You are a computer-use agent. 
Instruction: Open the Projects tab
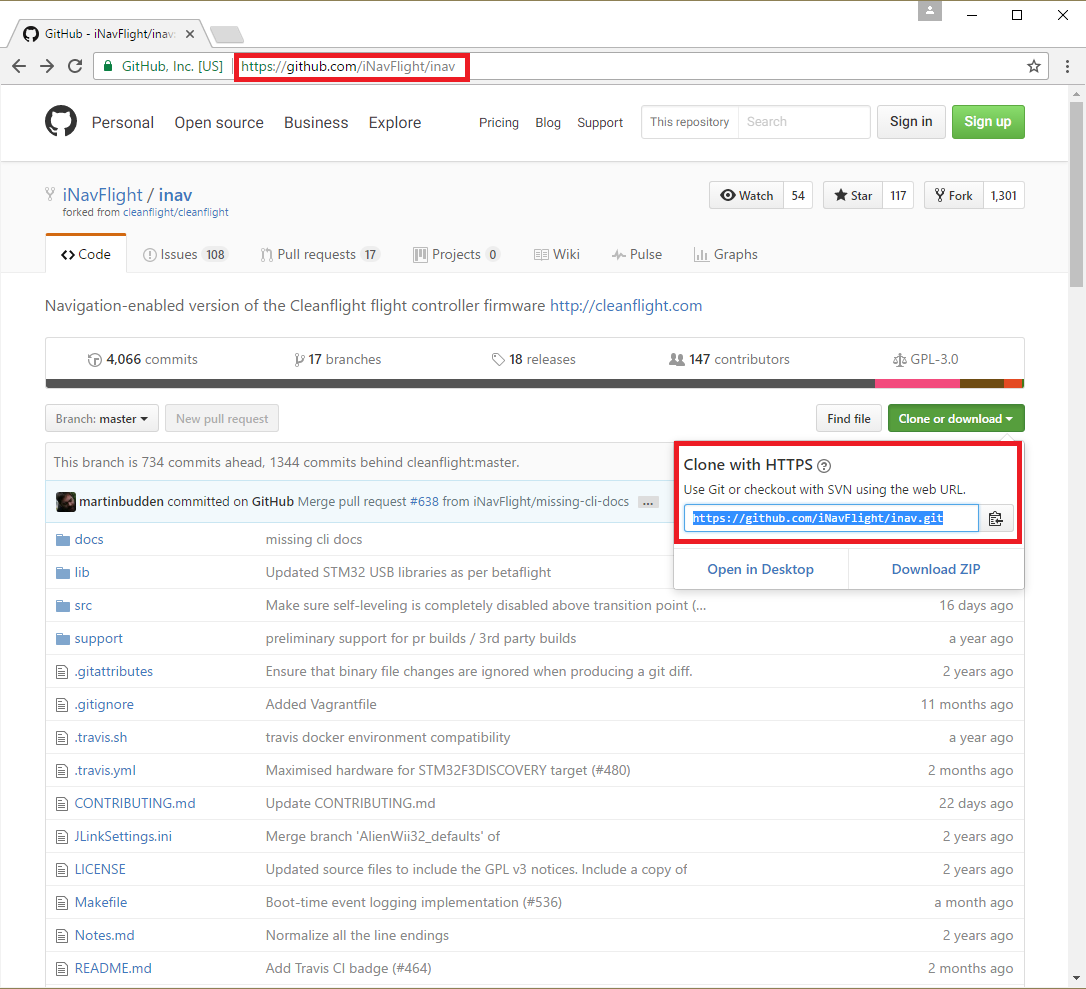pyautogui.click(x=456, y=254)
